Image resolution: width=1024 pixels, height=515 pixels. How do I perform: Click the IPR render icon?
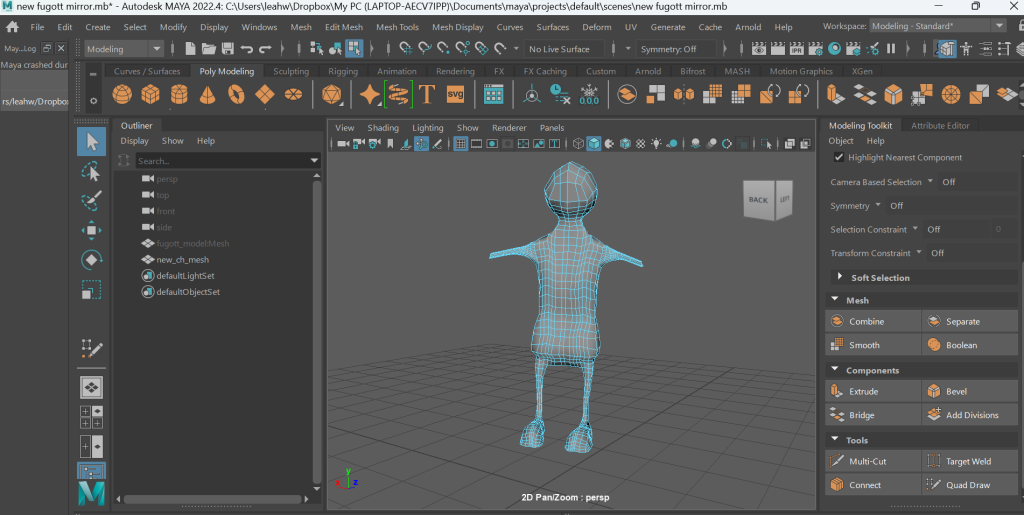796,49
